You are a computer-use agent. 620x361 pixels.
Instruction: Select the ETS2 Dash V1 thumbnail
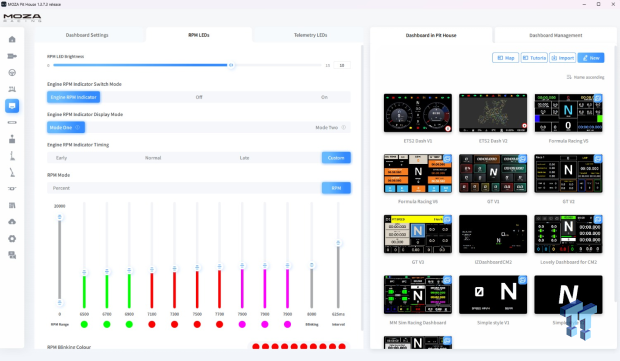(x=418, y=113)
